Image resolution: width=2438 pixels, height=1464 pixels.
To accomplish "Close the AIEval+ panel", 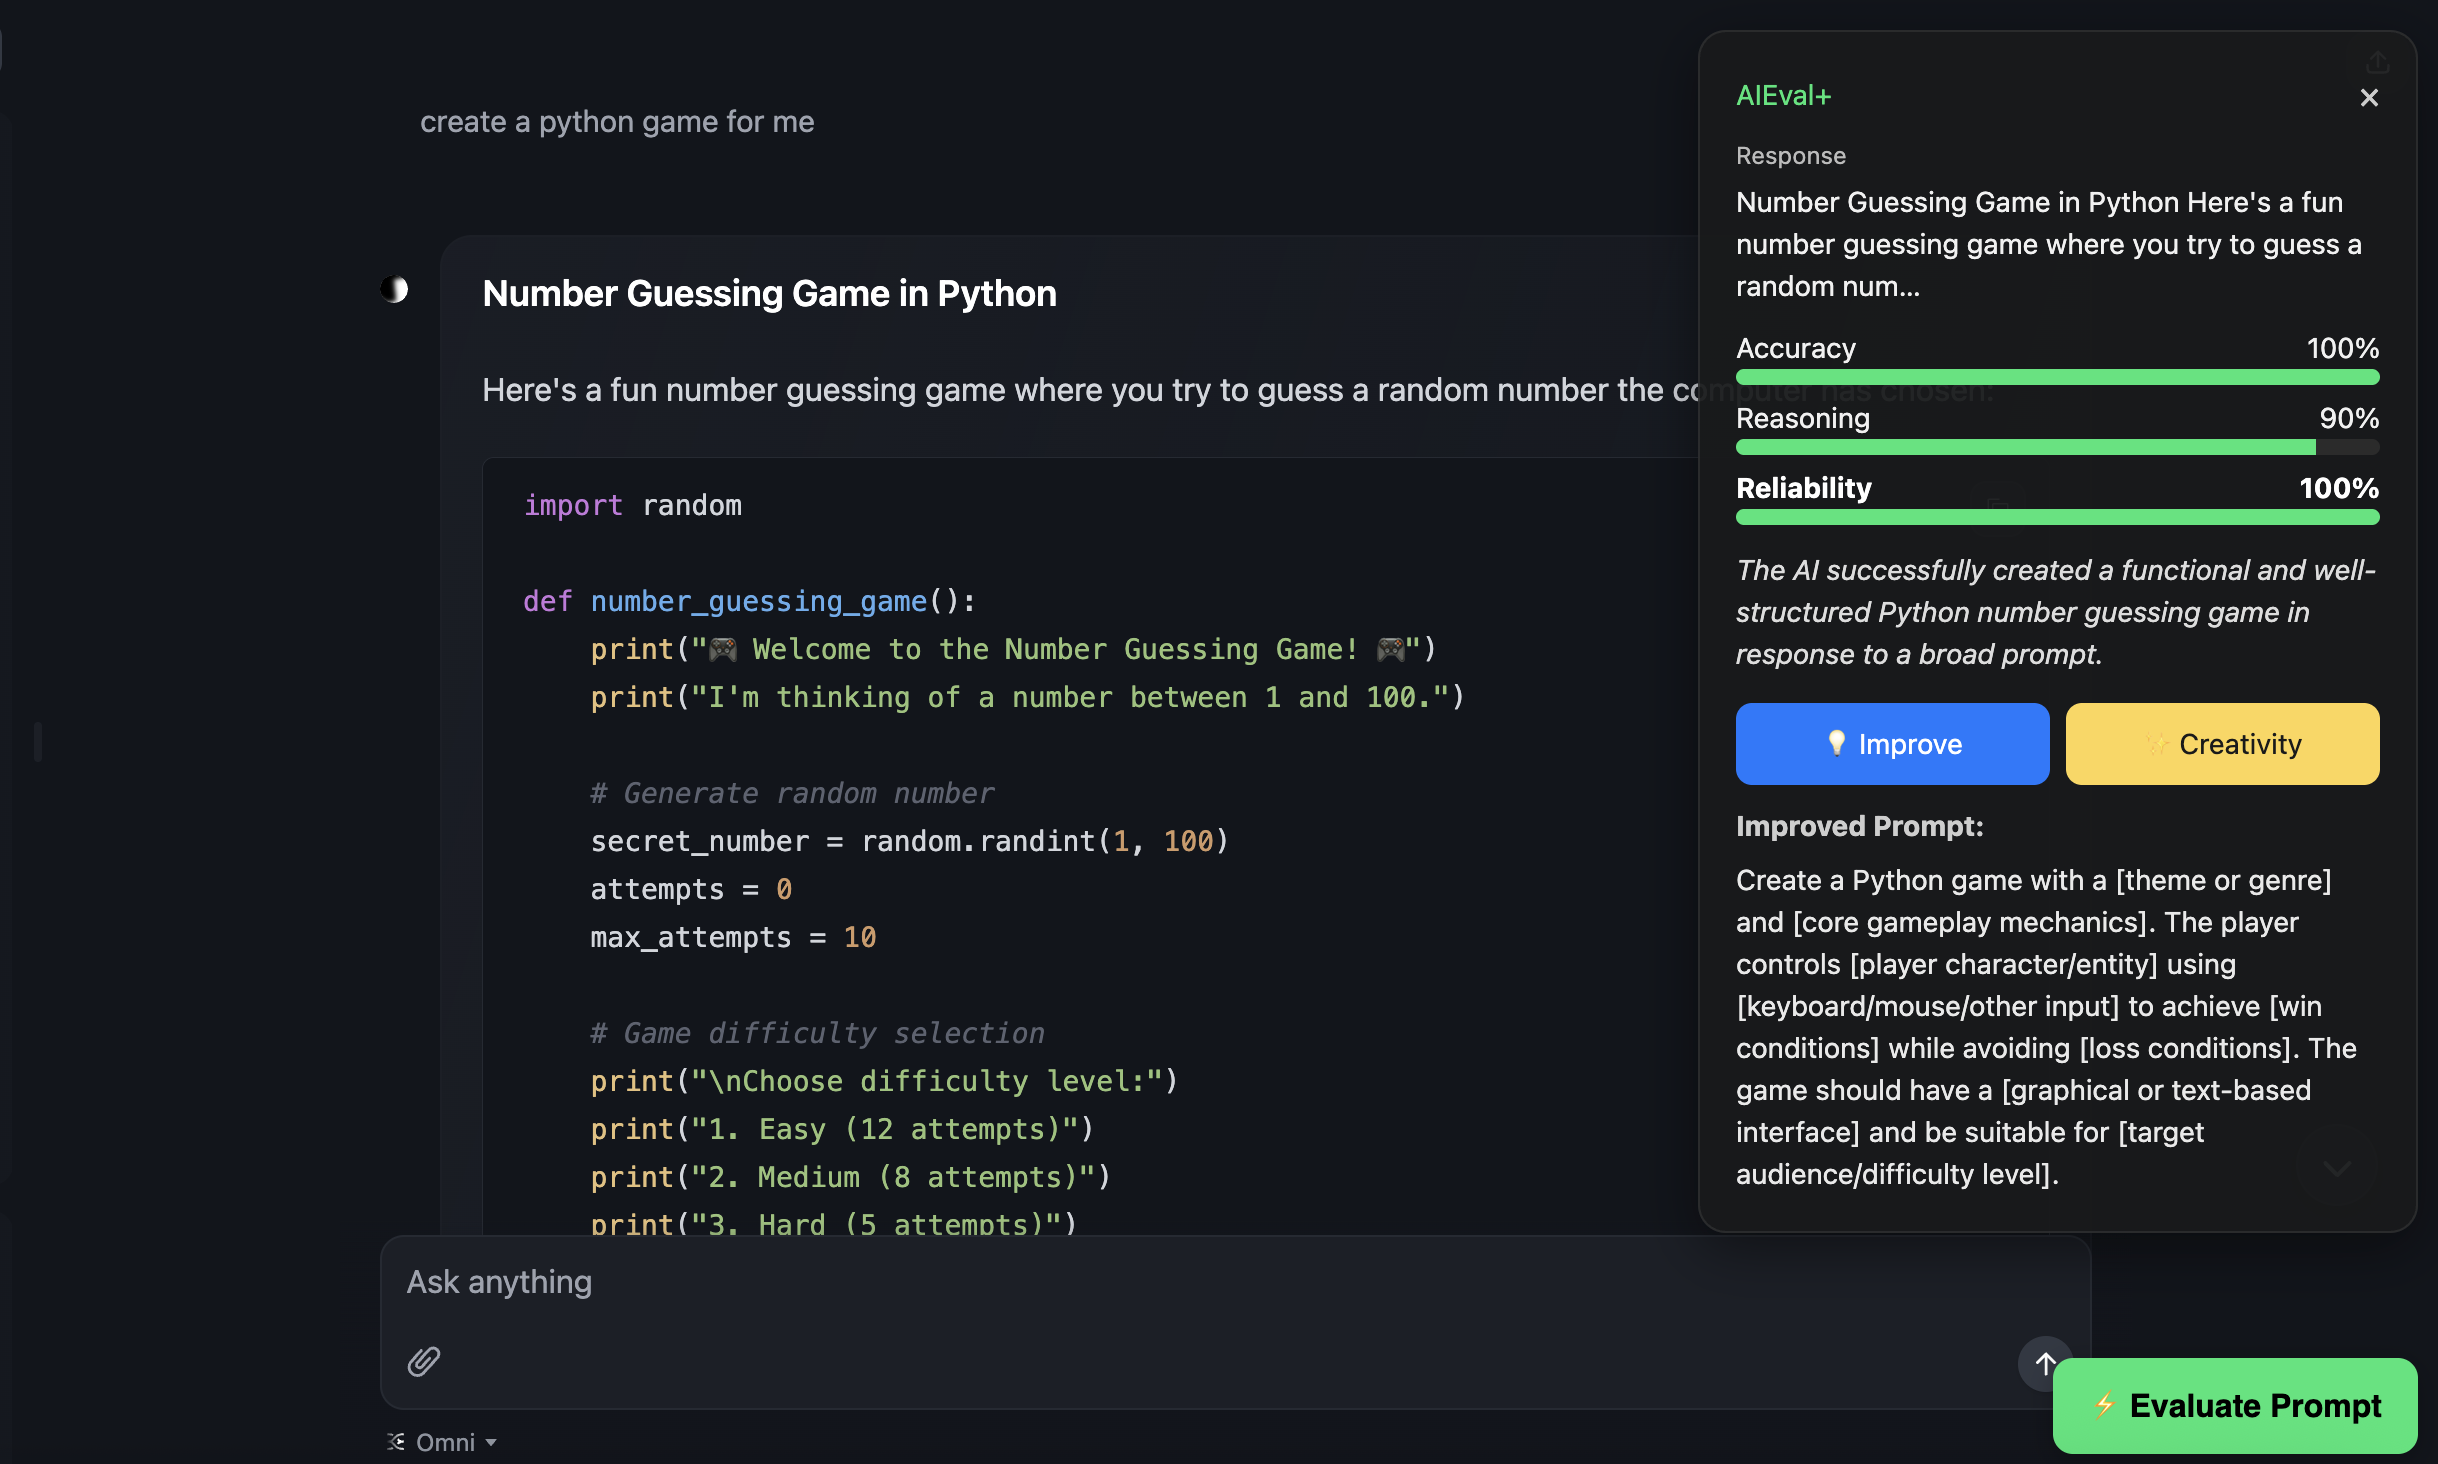I will (2369, 98).
